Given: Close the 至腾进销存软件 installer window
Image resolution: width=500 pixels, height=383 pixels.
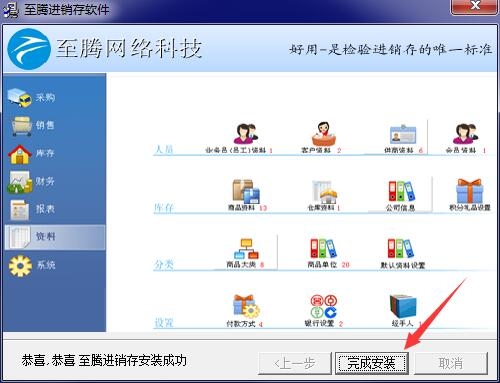Looking at the screenshot, I should coord(474,6).
